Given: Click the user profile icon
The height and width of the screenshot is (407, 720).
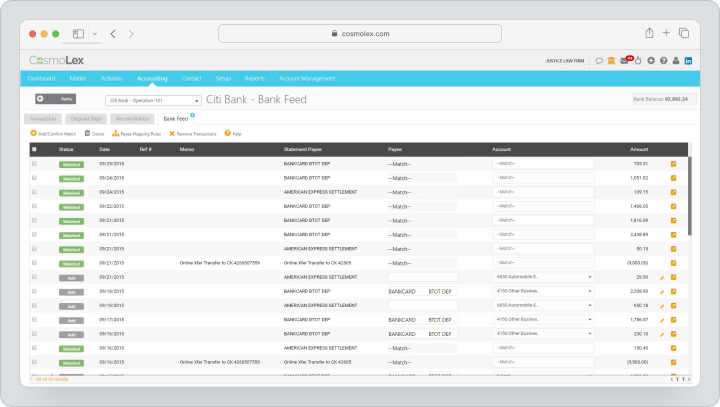Looking at the screenshot, I should 676,61.
